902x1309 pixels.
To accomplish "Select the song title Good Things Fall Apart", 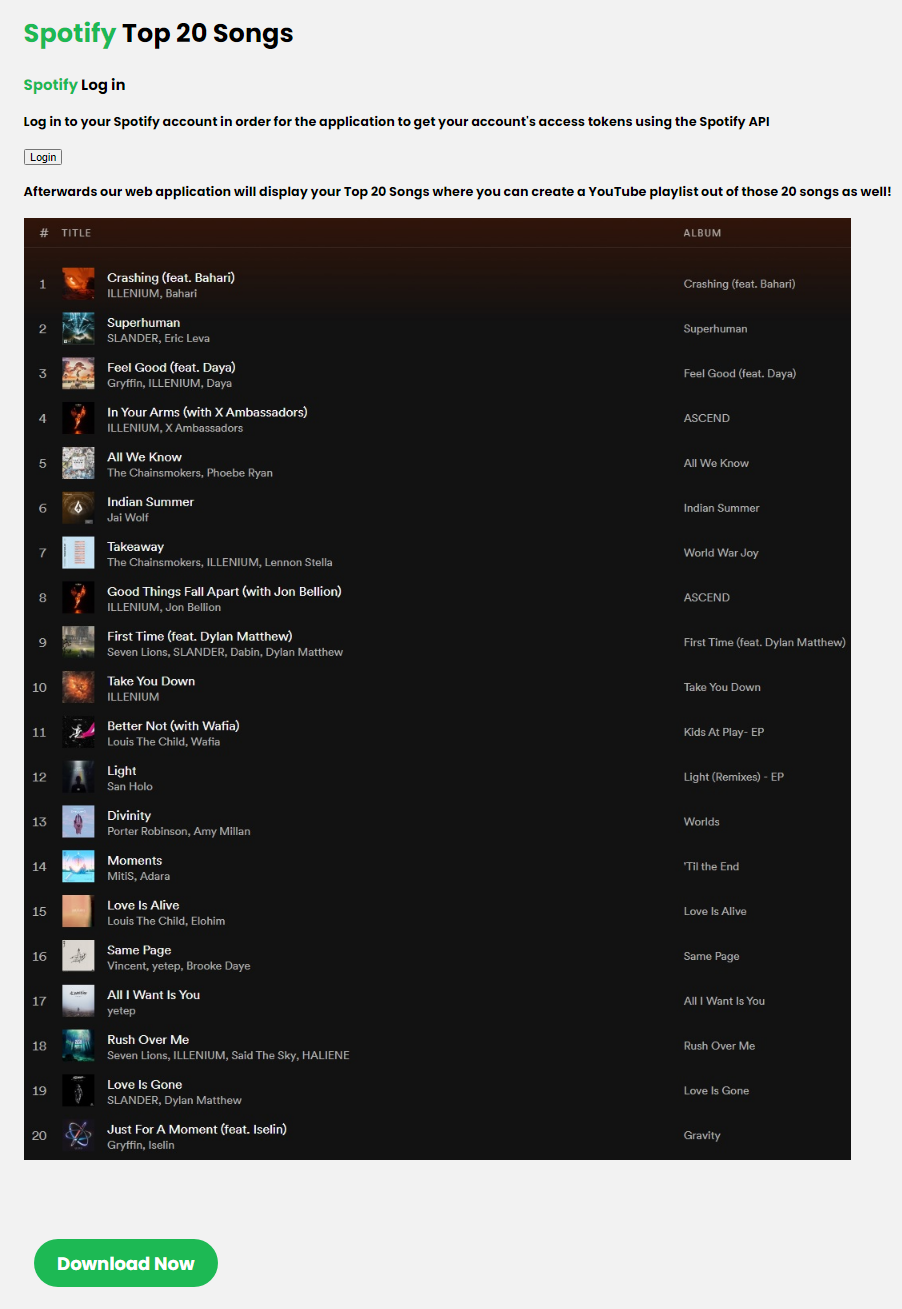I will pos(224,591).
